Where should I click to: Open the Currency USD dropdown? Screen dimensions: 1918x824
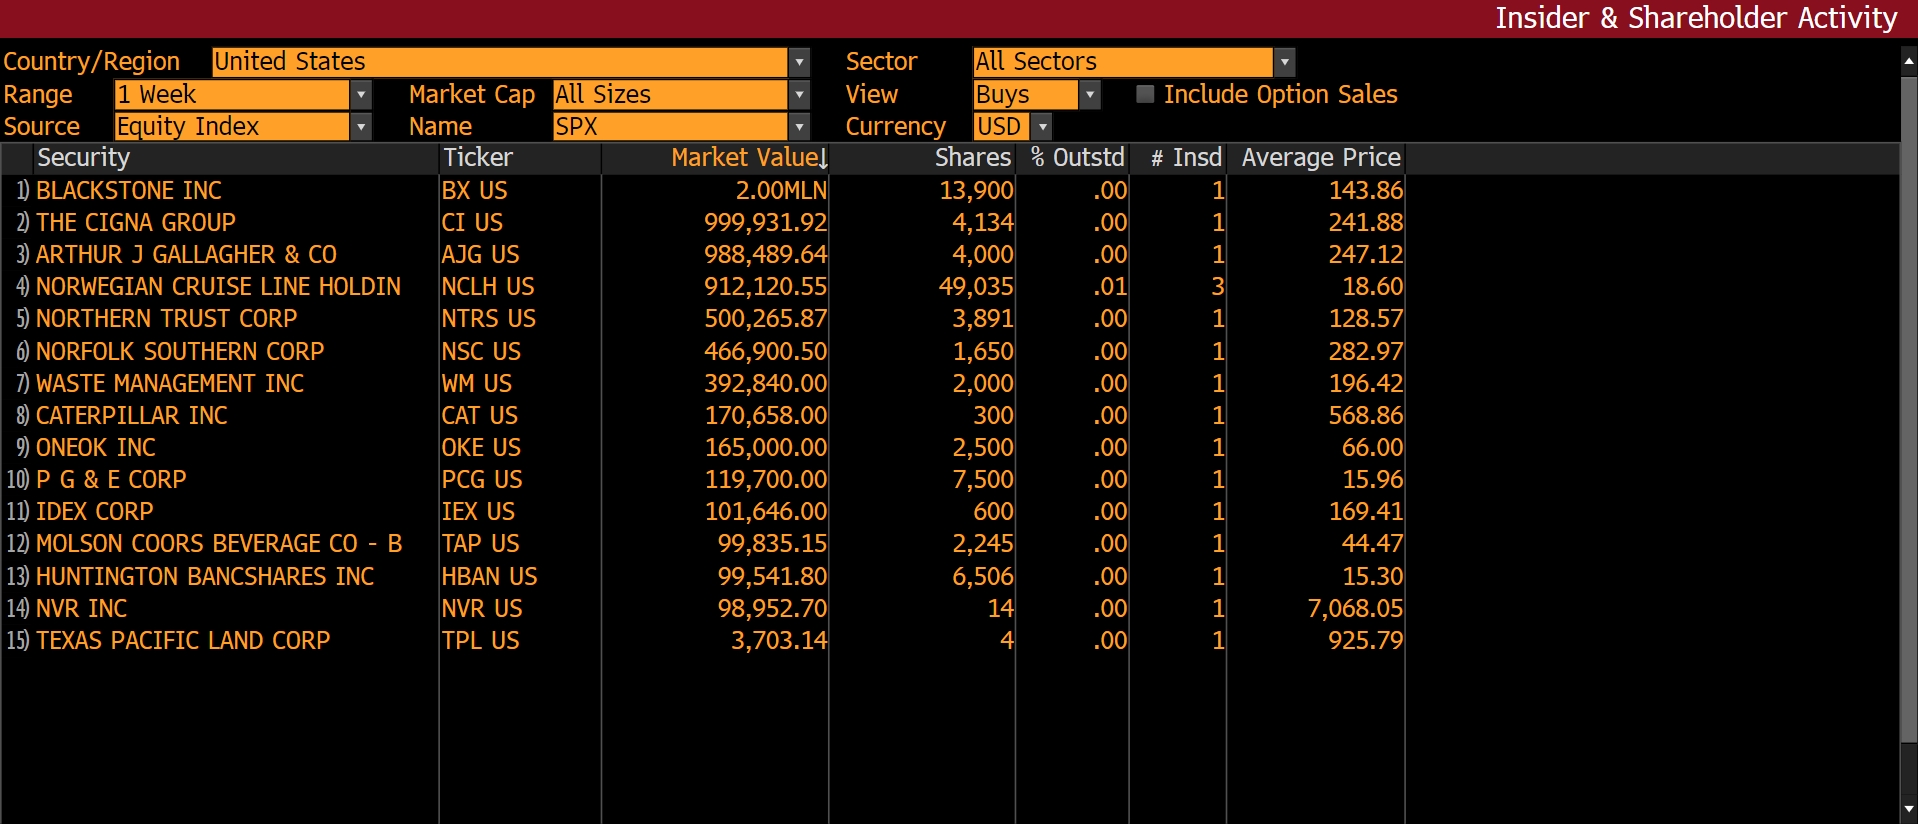(x=1042, y=127)
